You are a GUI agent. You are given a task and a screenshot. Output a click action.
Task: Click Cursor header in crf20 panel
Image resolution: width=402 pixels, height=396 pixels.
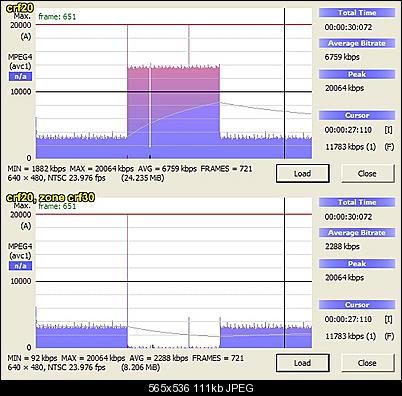point(357,115)
